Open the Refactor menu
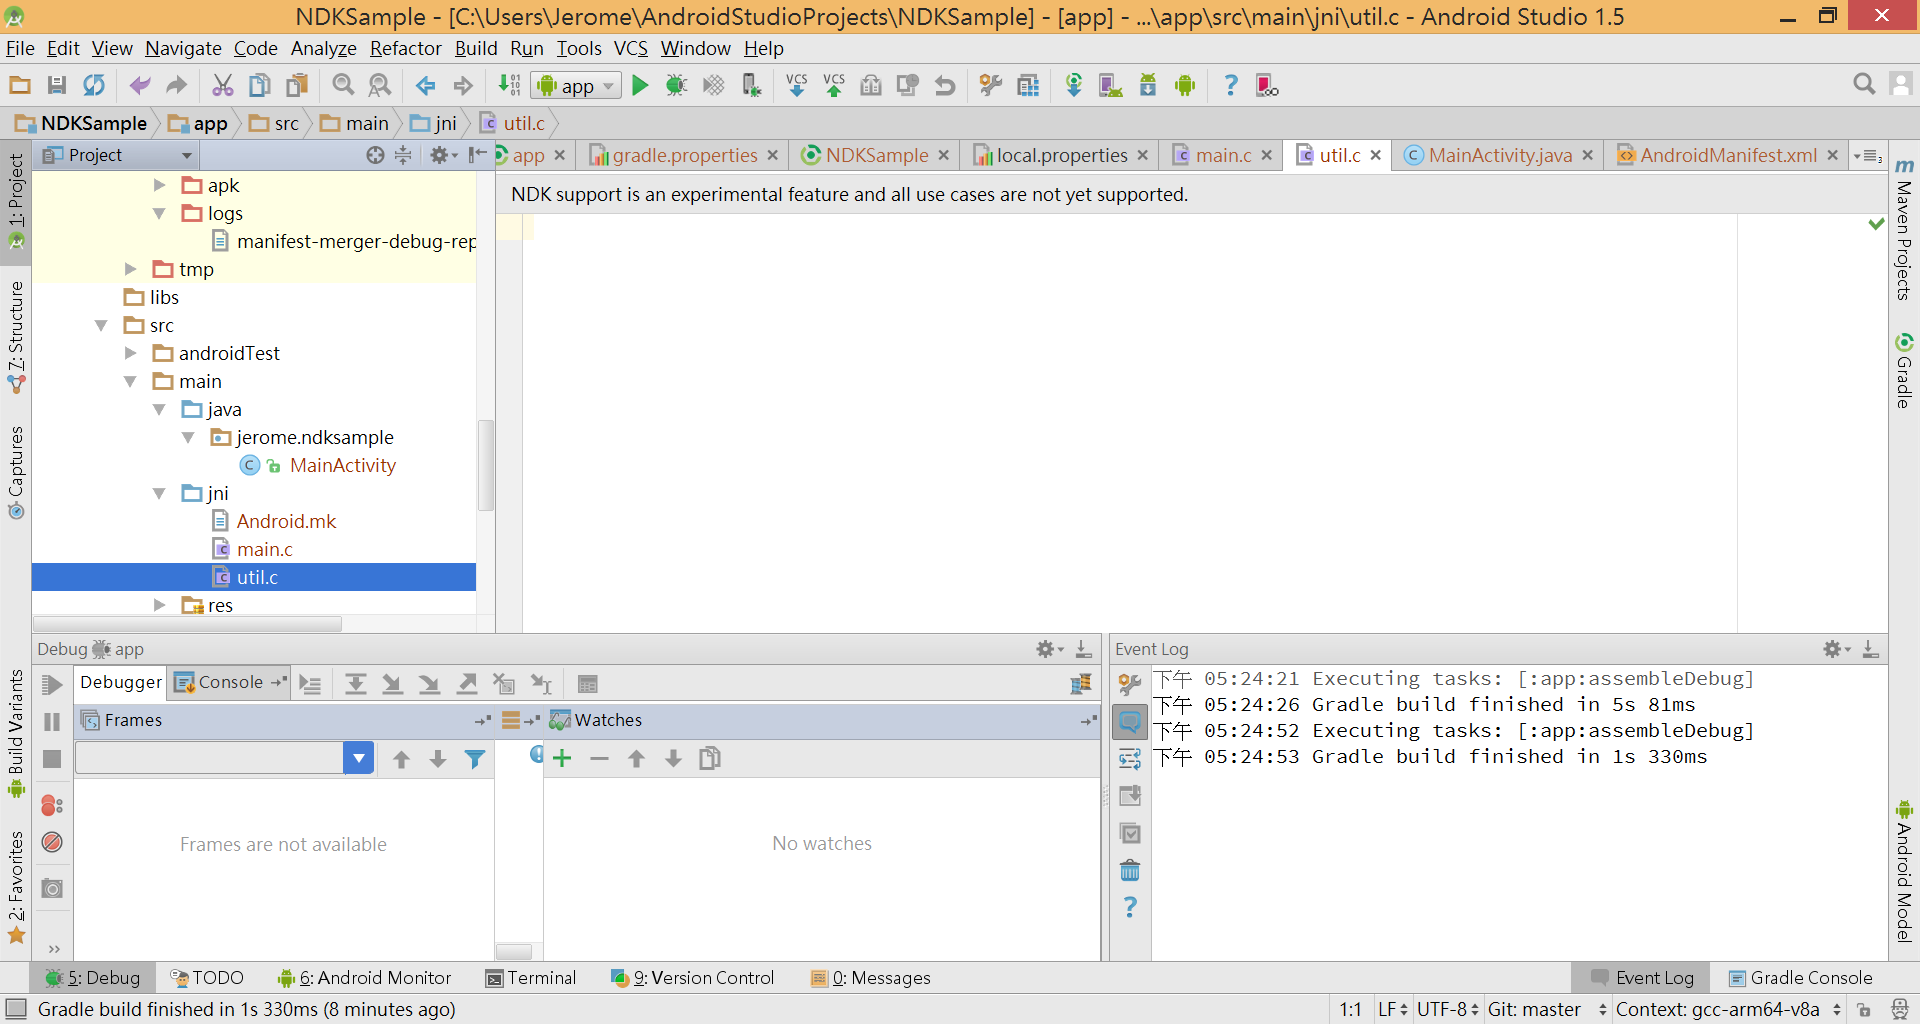 pyautogui.click(x=405, y=48)
